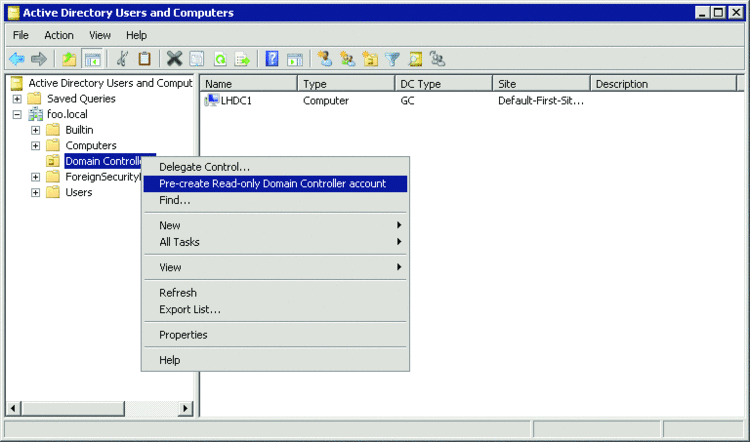Image resolution: width=750 pixels, height=442 pixels.
Task: Choose Delegate Control from context menu
Action: (x=275, y=167)
